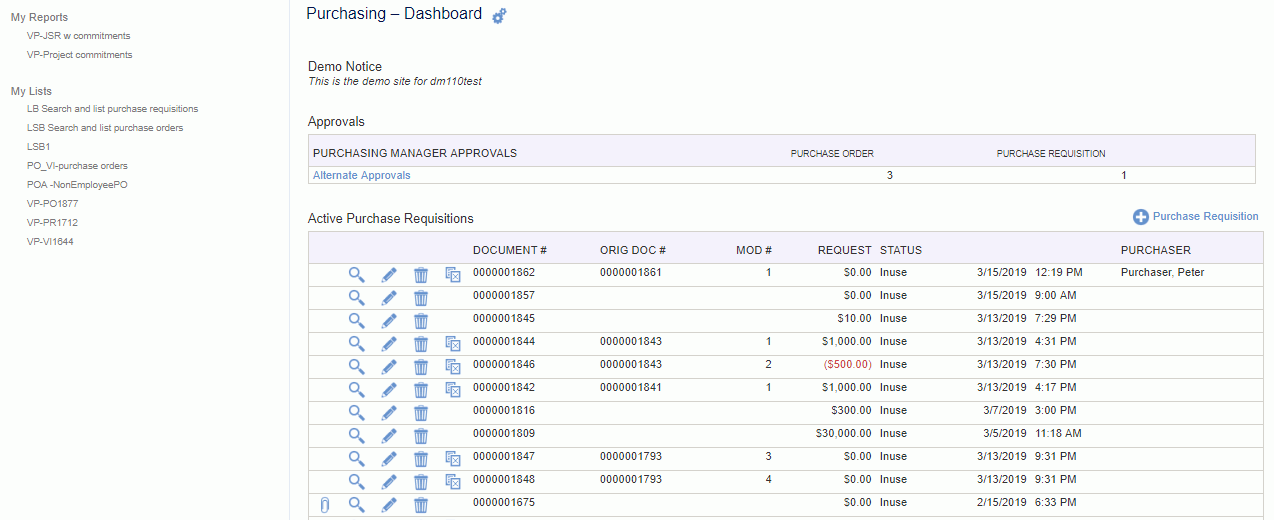Screen dimensions: 1274x520
Task: Open the dashboard settings gear icon
Action: coord(499,16)
